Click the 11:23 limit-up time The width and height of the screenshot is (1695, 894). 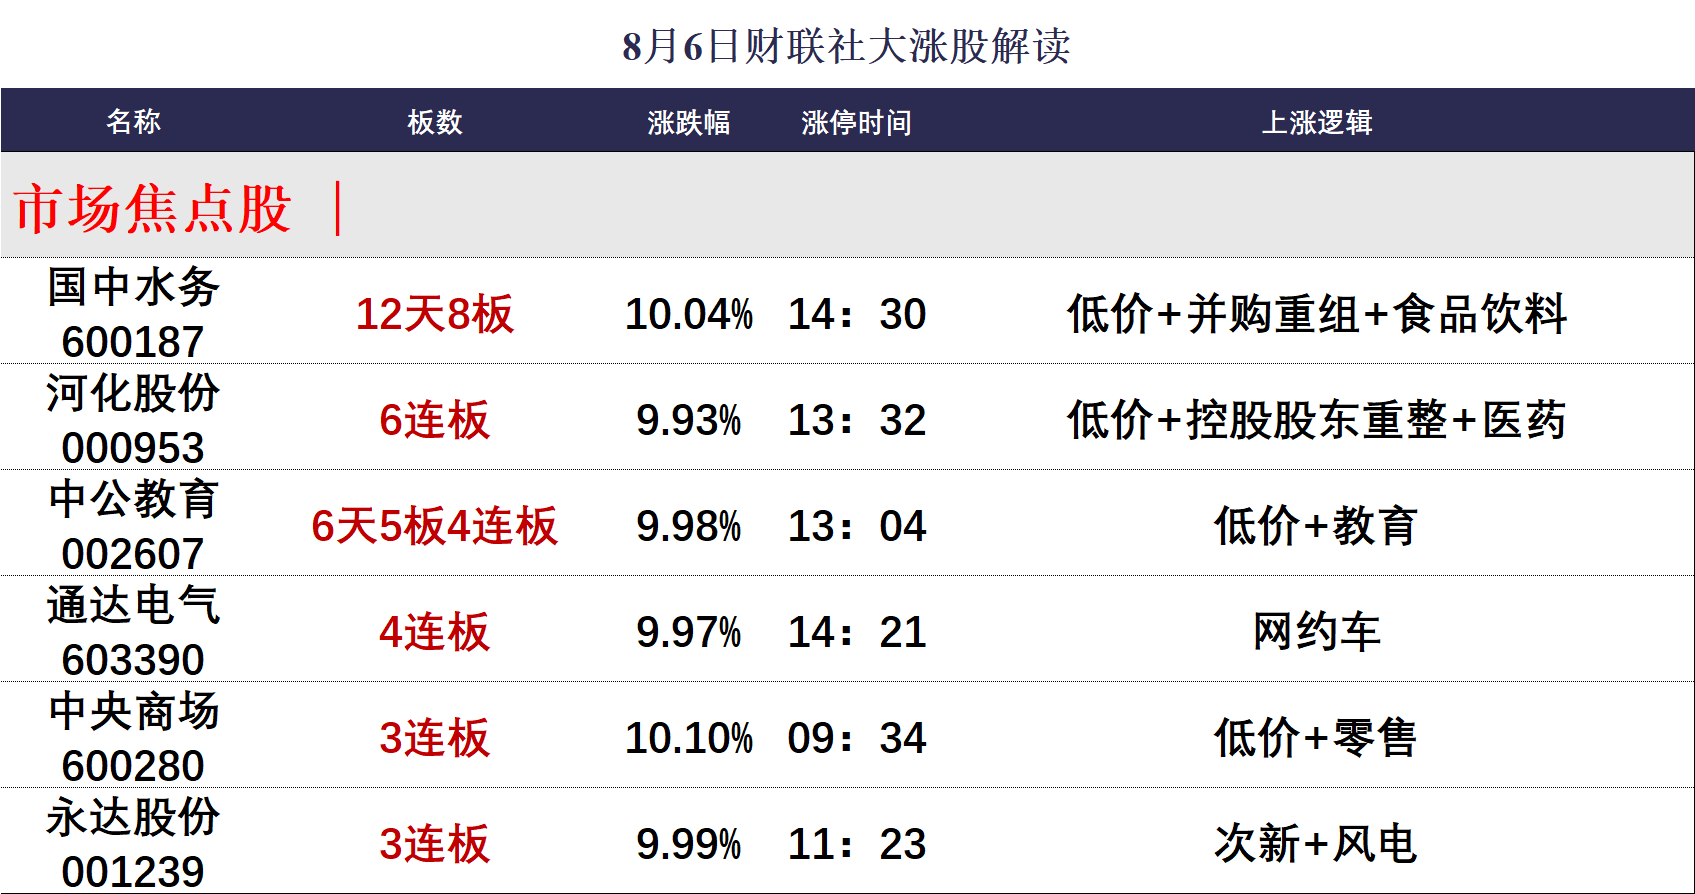[x=857, y=844]
